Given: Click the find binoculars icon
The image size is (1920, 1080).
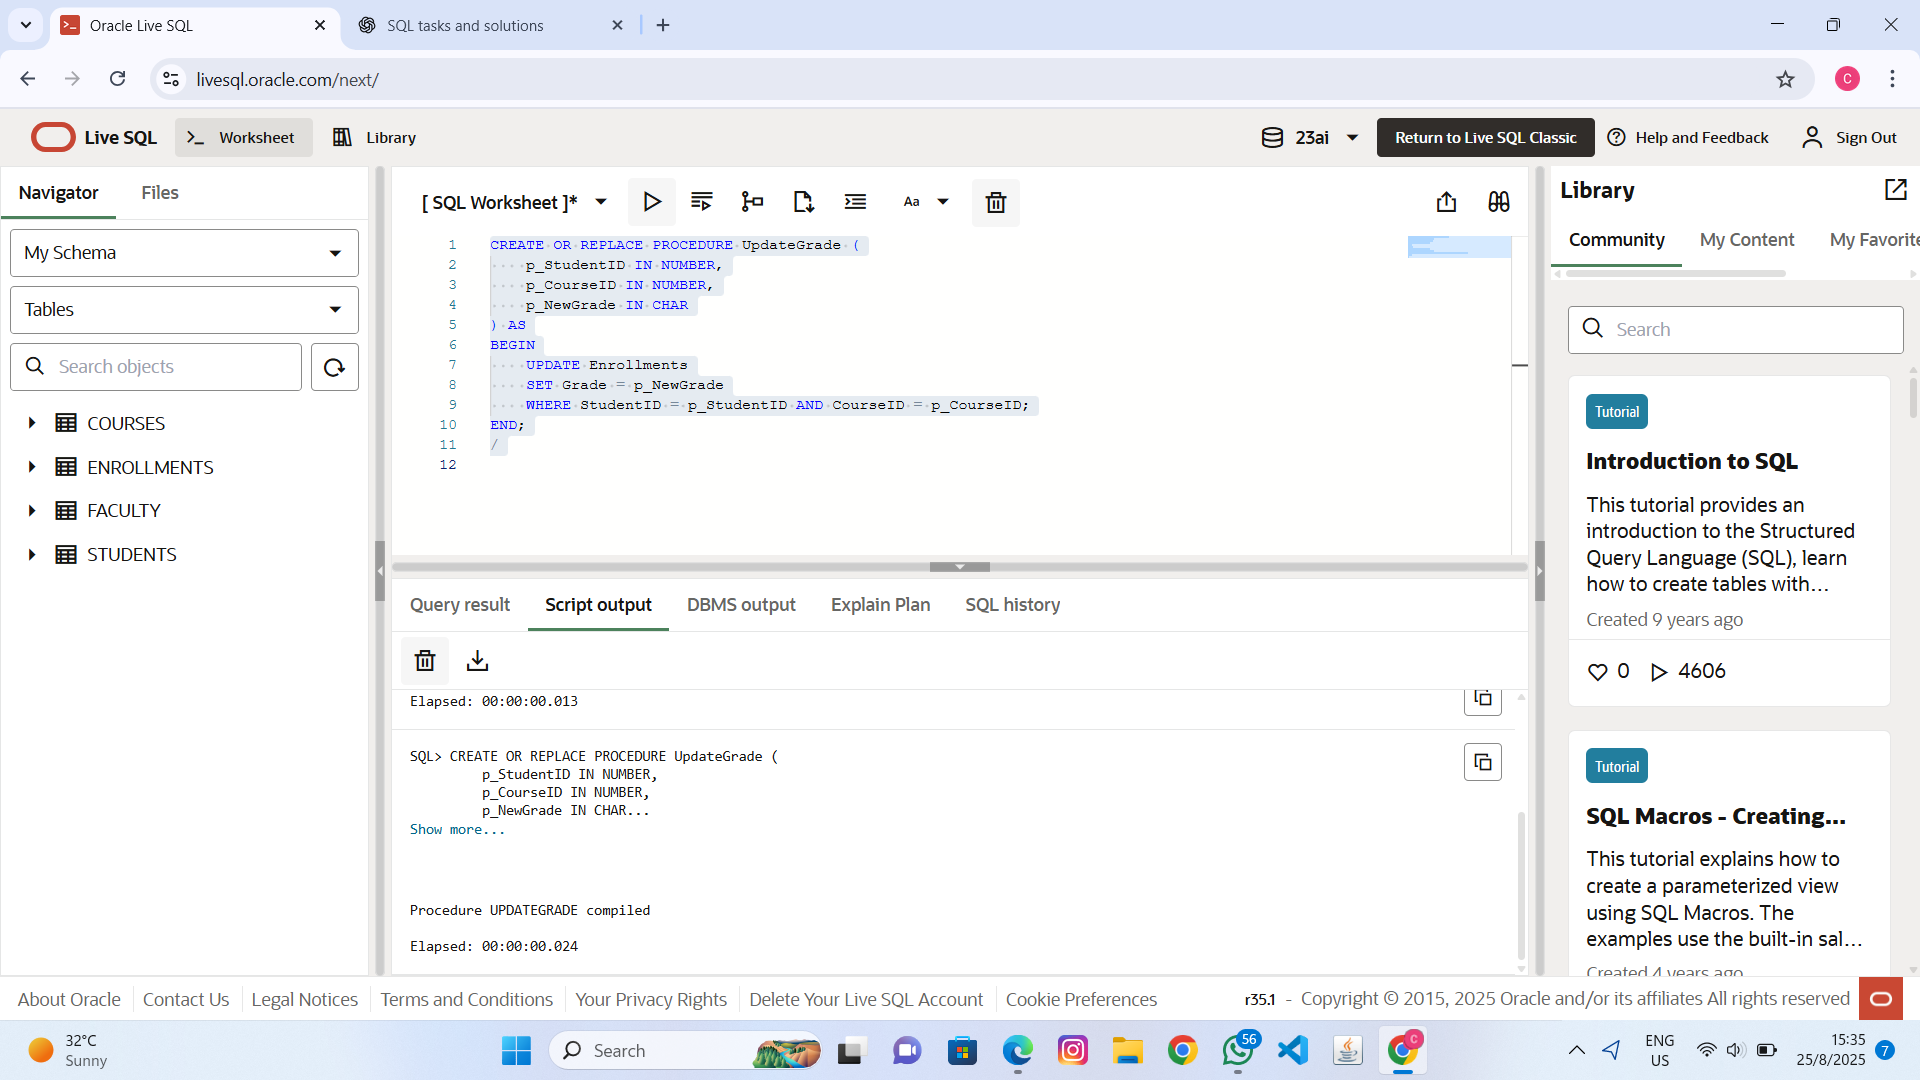Looking at the screenshot, I should (x=1498, y=202).
